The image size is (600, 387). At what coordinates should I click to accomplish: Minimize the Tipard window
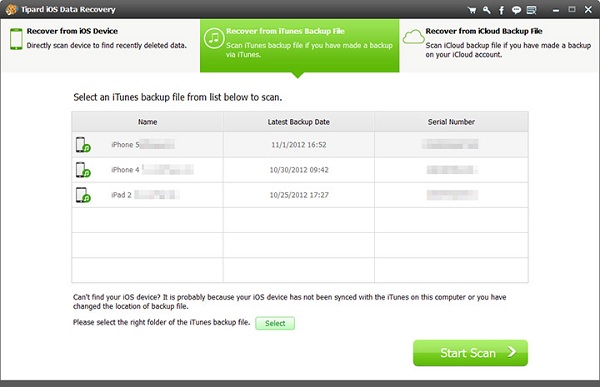pyautogui.click(x=556, y=10)
